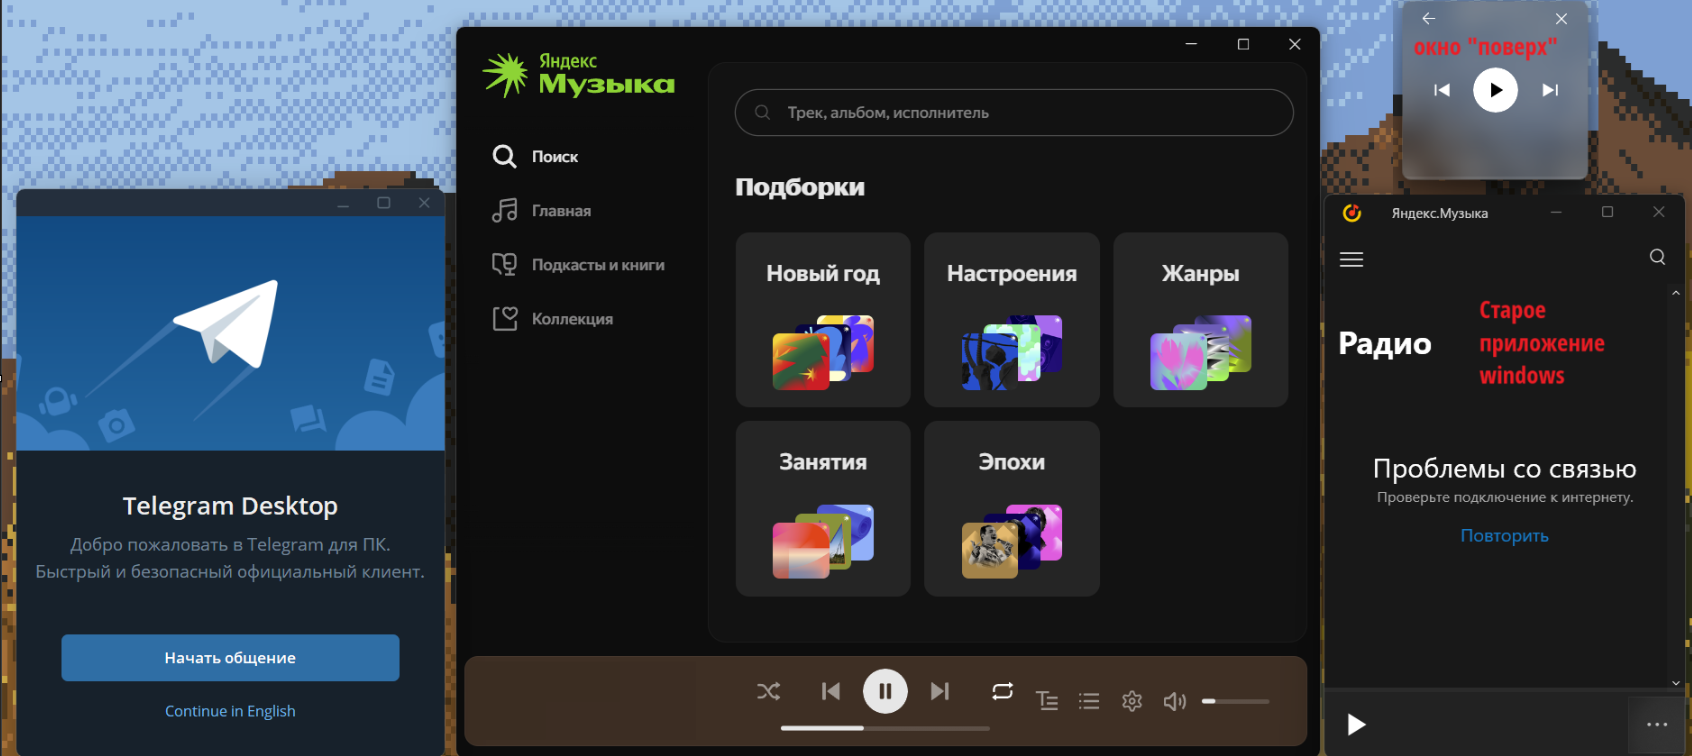The image size is (1692, 756).
Task: Maximize the Telegram window
Action: pyautogui.click(x=383, y=203)
